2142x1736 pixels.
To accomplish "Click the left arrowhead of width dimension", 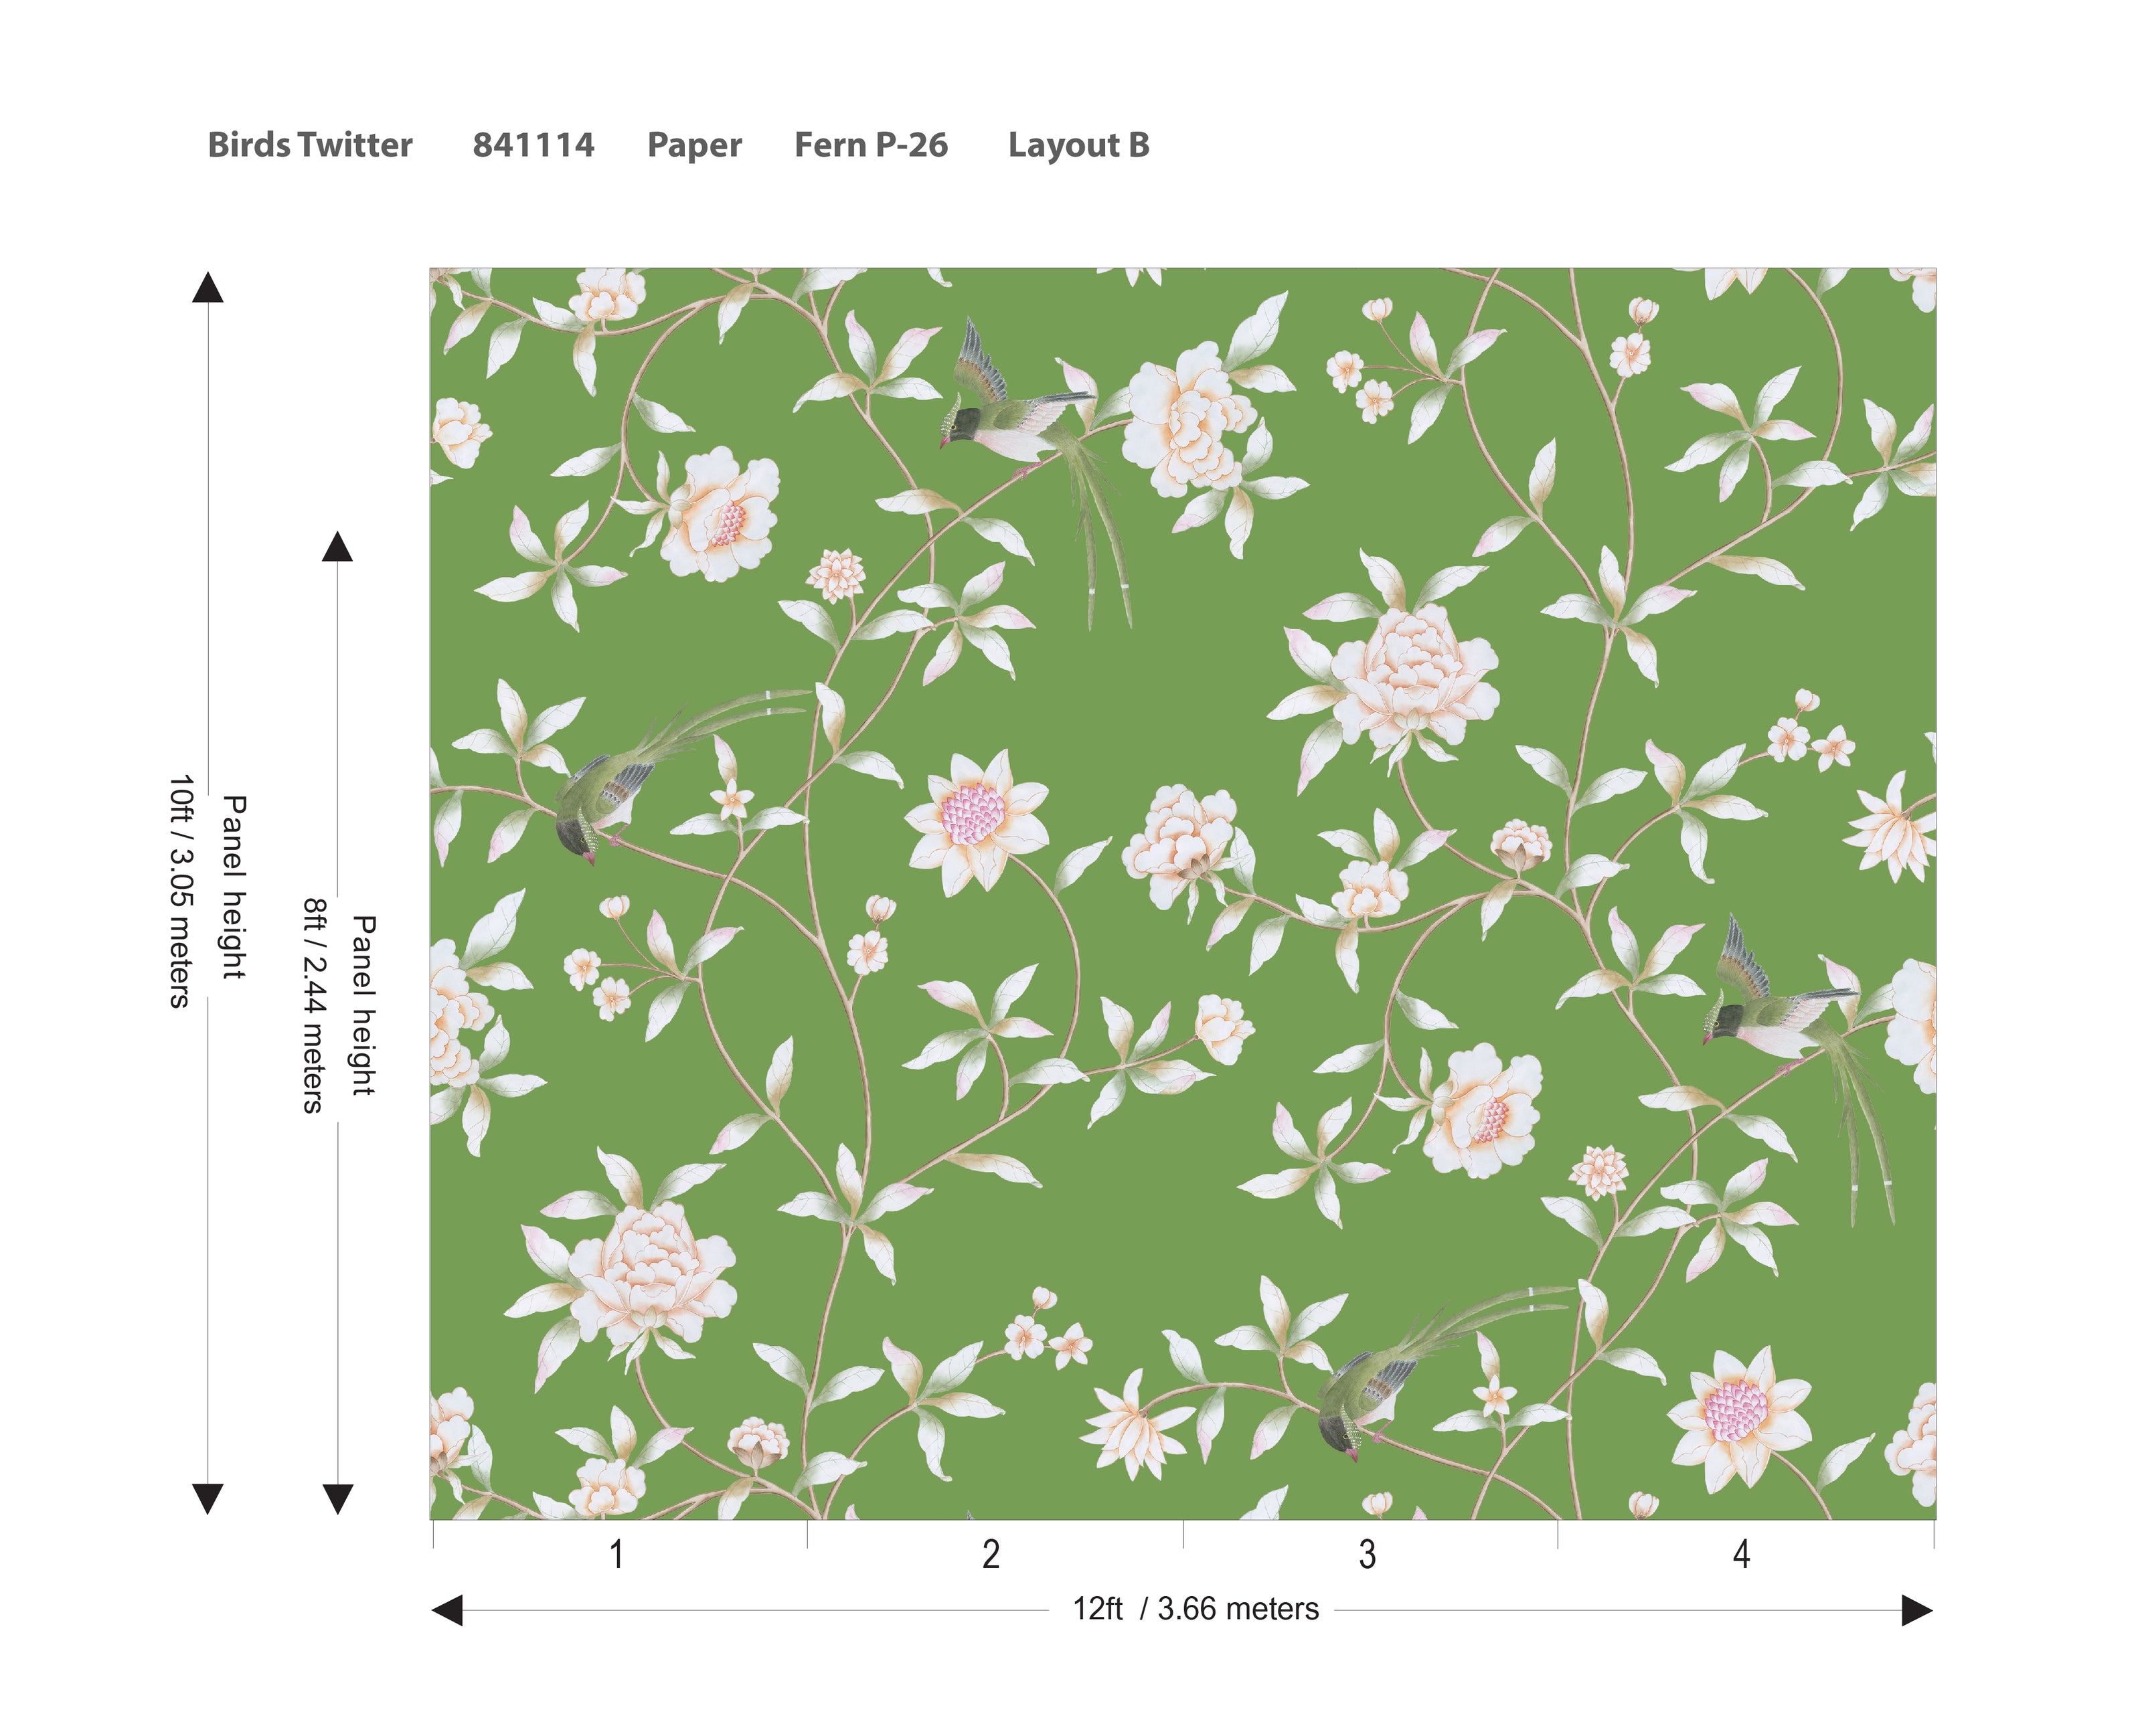I will [447, 1610].
